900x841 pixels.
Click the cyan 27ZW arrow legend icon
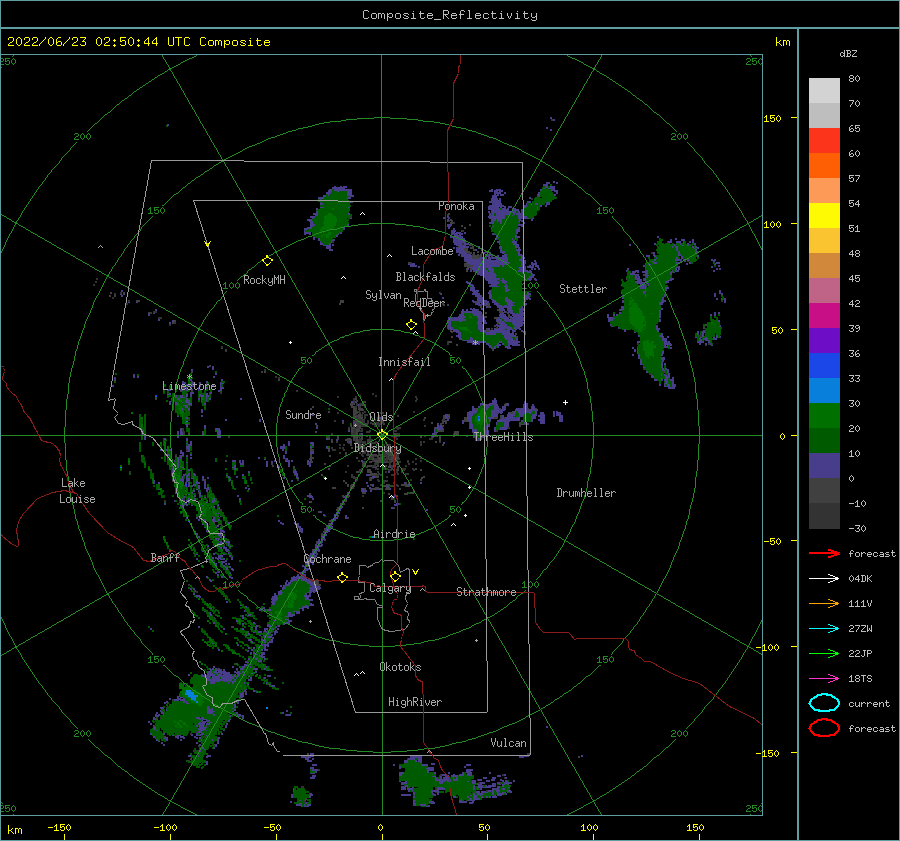click(824, 629)
